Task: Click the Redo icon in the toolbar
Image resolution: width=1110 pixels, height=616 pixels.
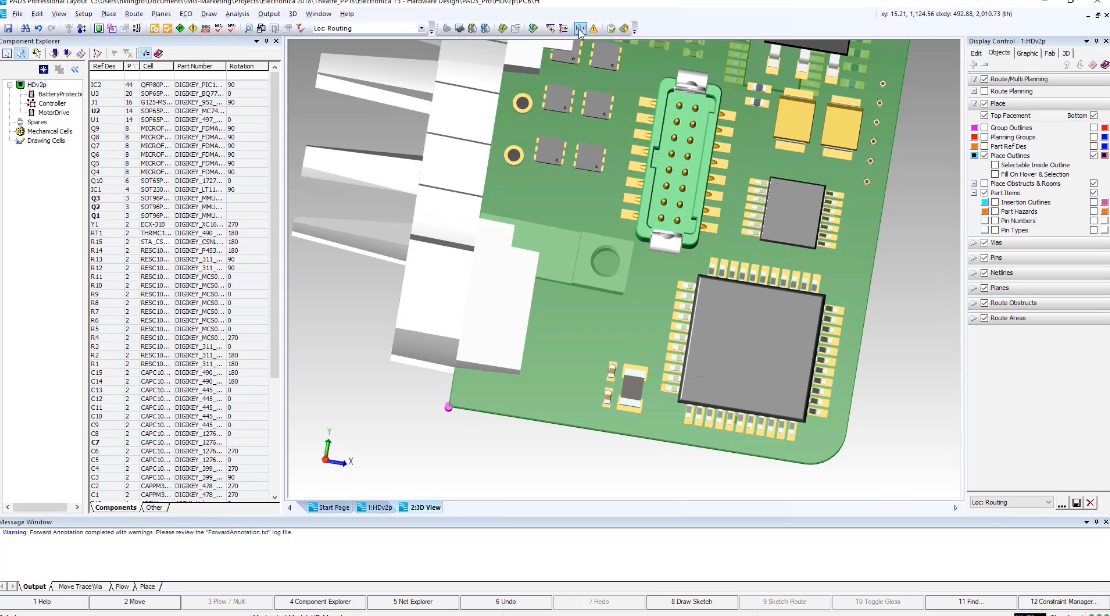Action: click(51, 28)
